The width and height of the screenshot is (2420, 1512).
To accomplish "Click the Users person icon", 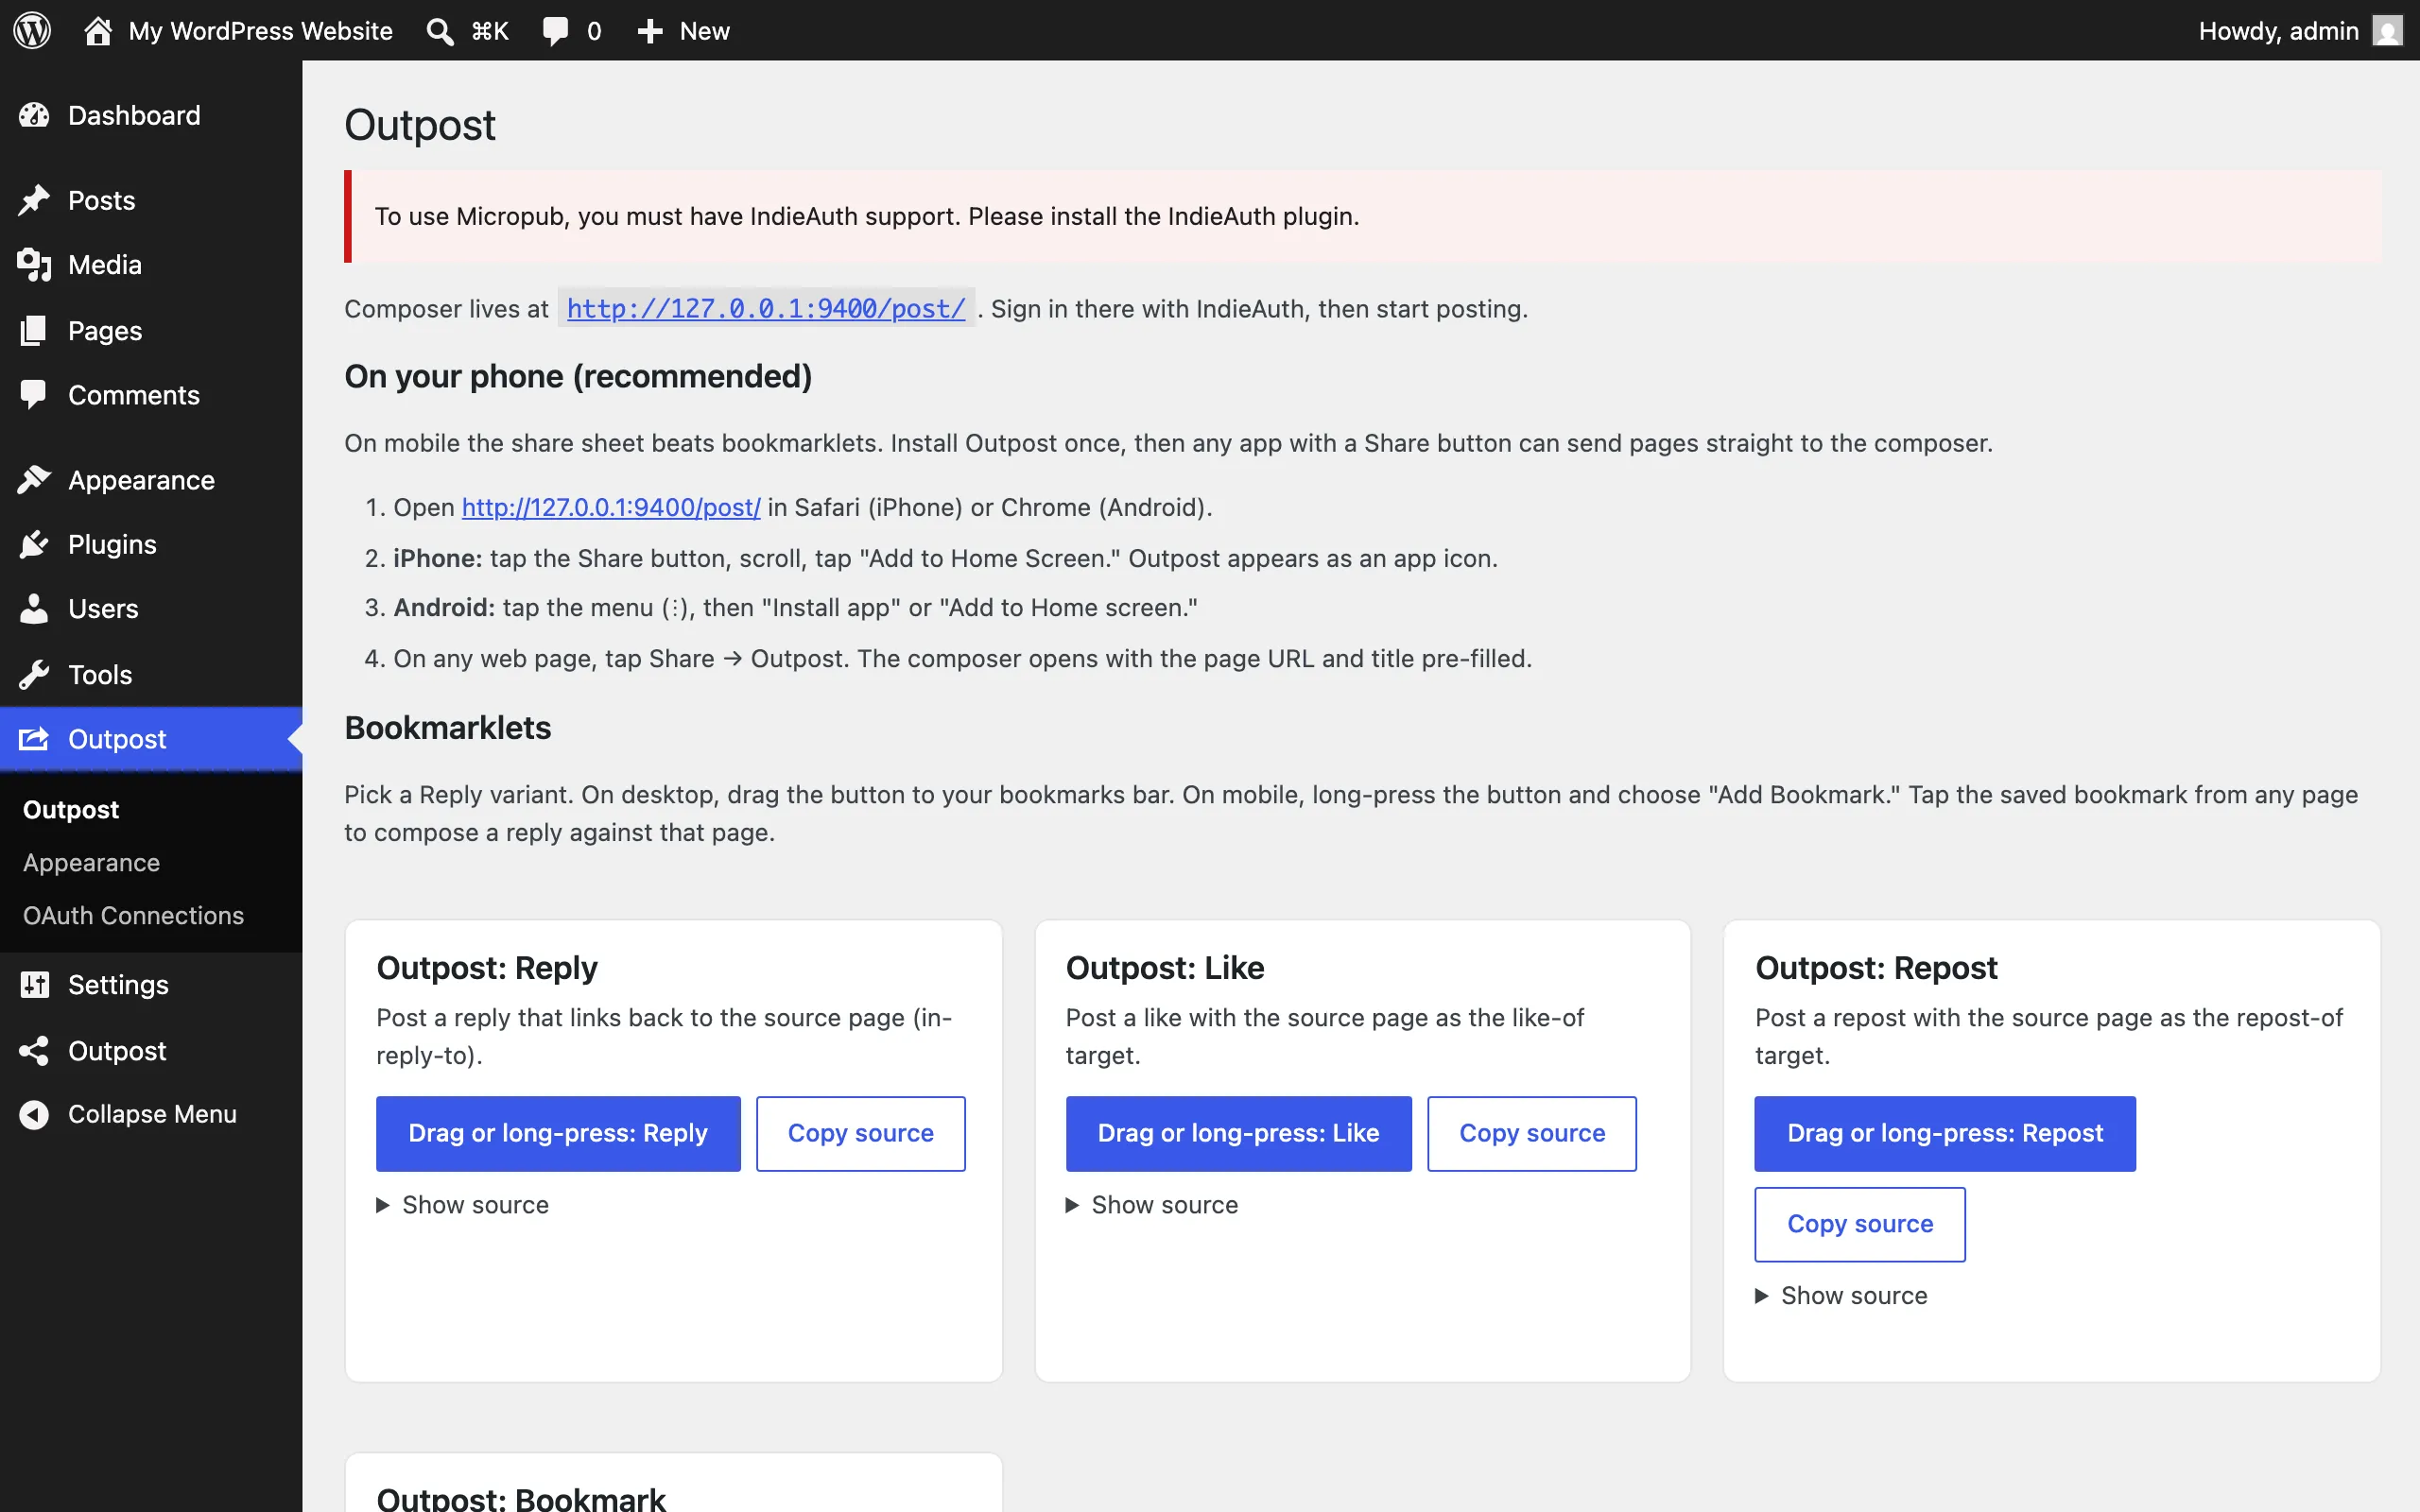I will 34,609.
